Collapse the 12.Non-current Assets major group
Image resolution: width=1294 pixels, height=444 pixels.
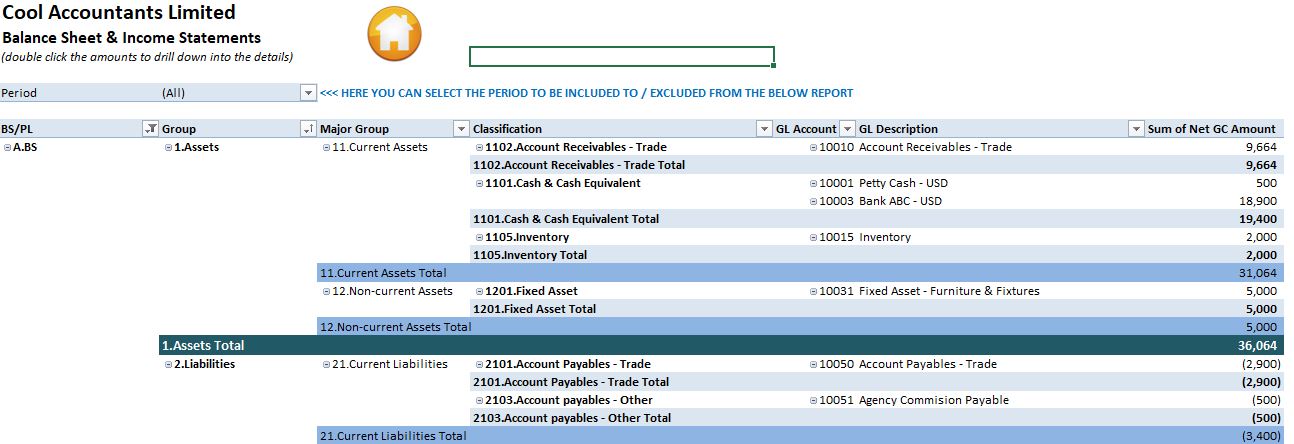point(326,291)
